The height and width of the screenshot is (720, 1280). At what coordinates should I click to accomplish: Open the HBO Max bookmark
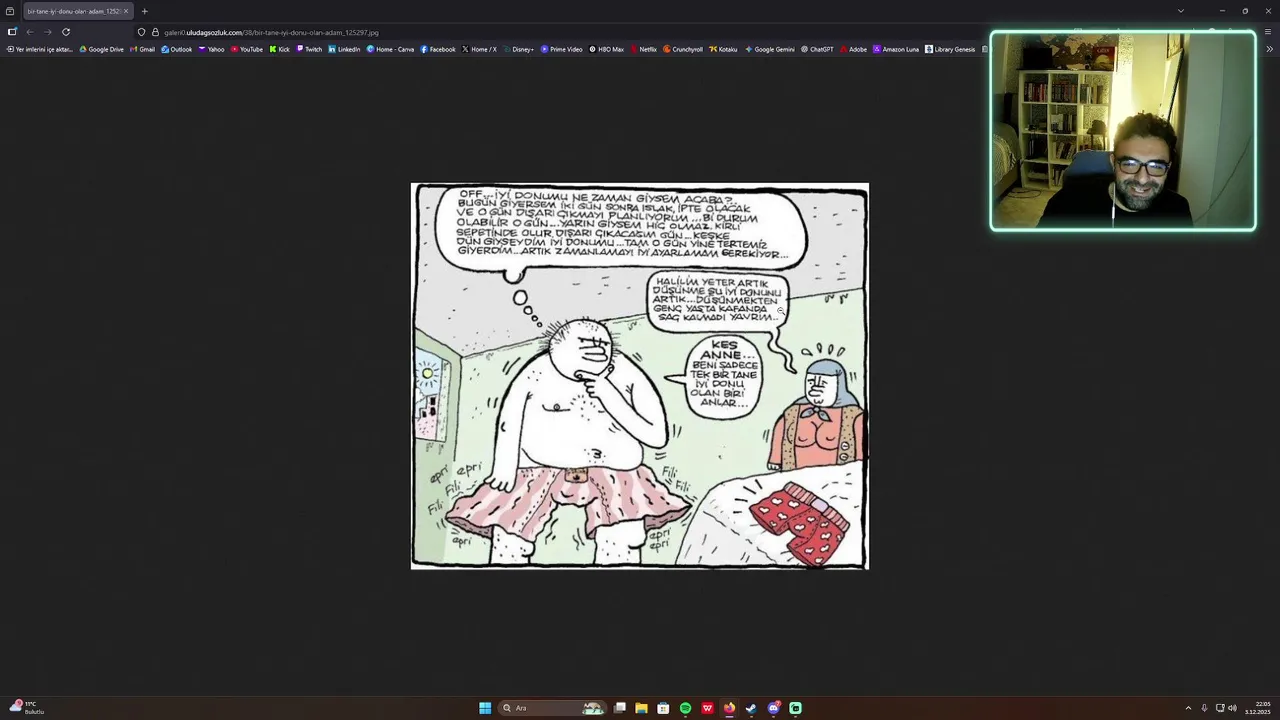point(606,49)
